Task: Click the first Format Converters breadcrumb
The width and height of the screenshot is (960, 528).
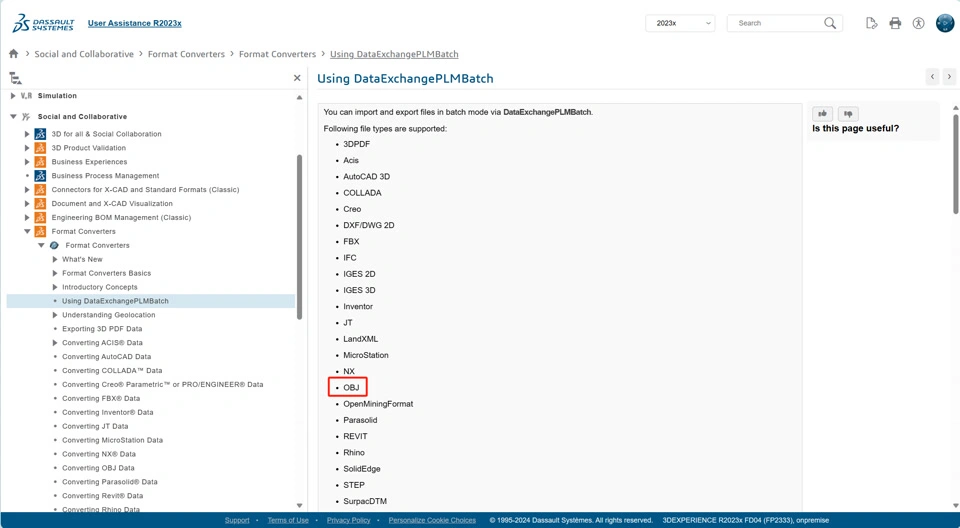Action: coord(186,54)
